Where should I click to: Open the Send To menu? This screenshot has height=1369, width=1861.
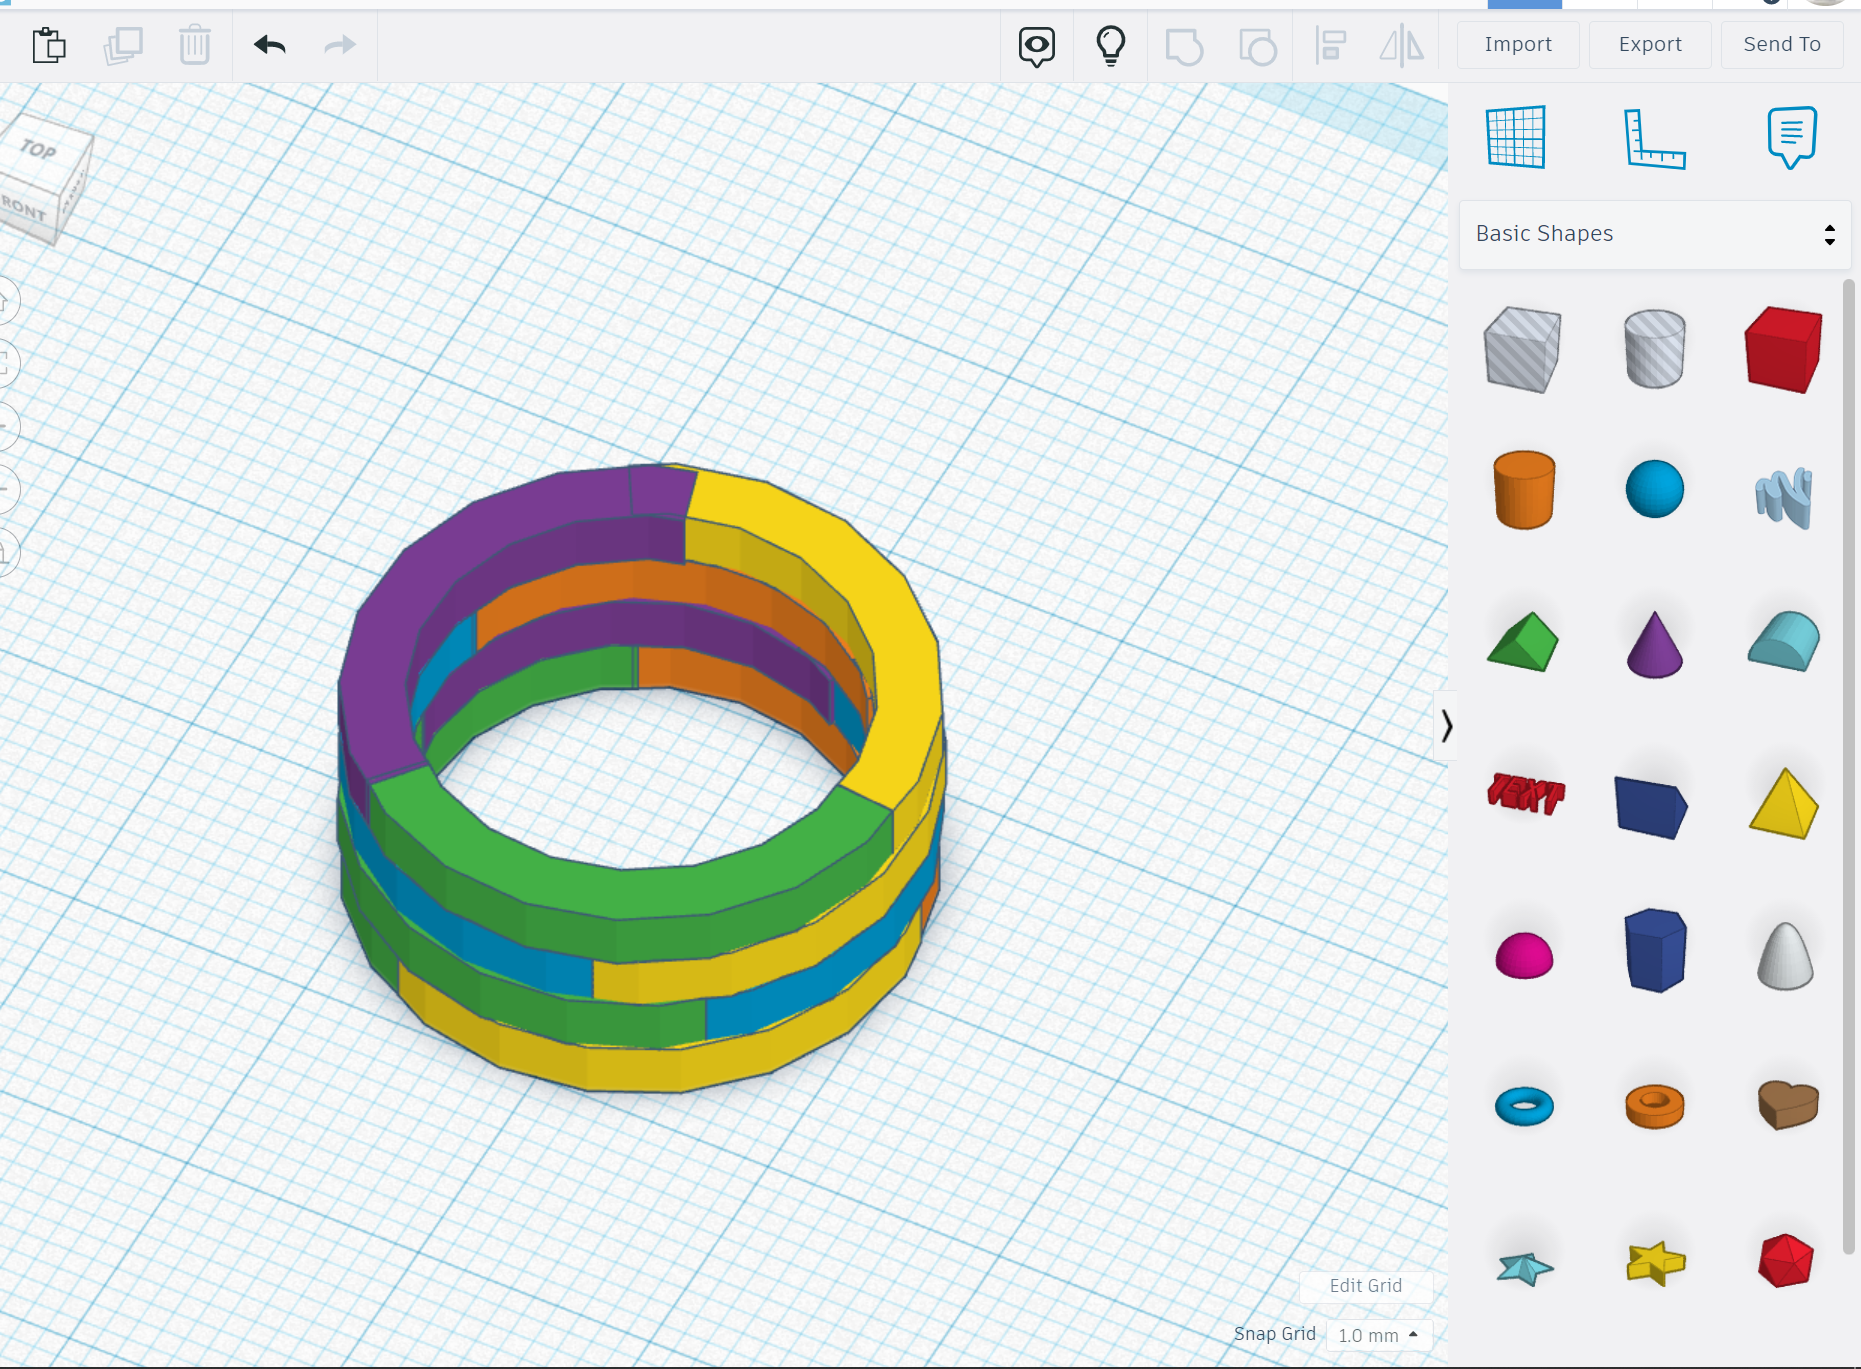1781,44
